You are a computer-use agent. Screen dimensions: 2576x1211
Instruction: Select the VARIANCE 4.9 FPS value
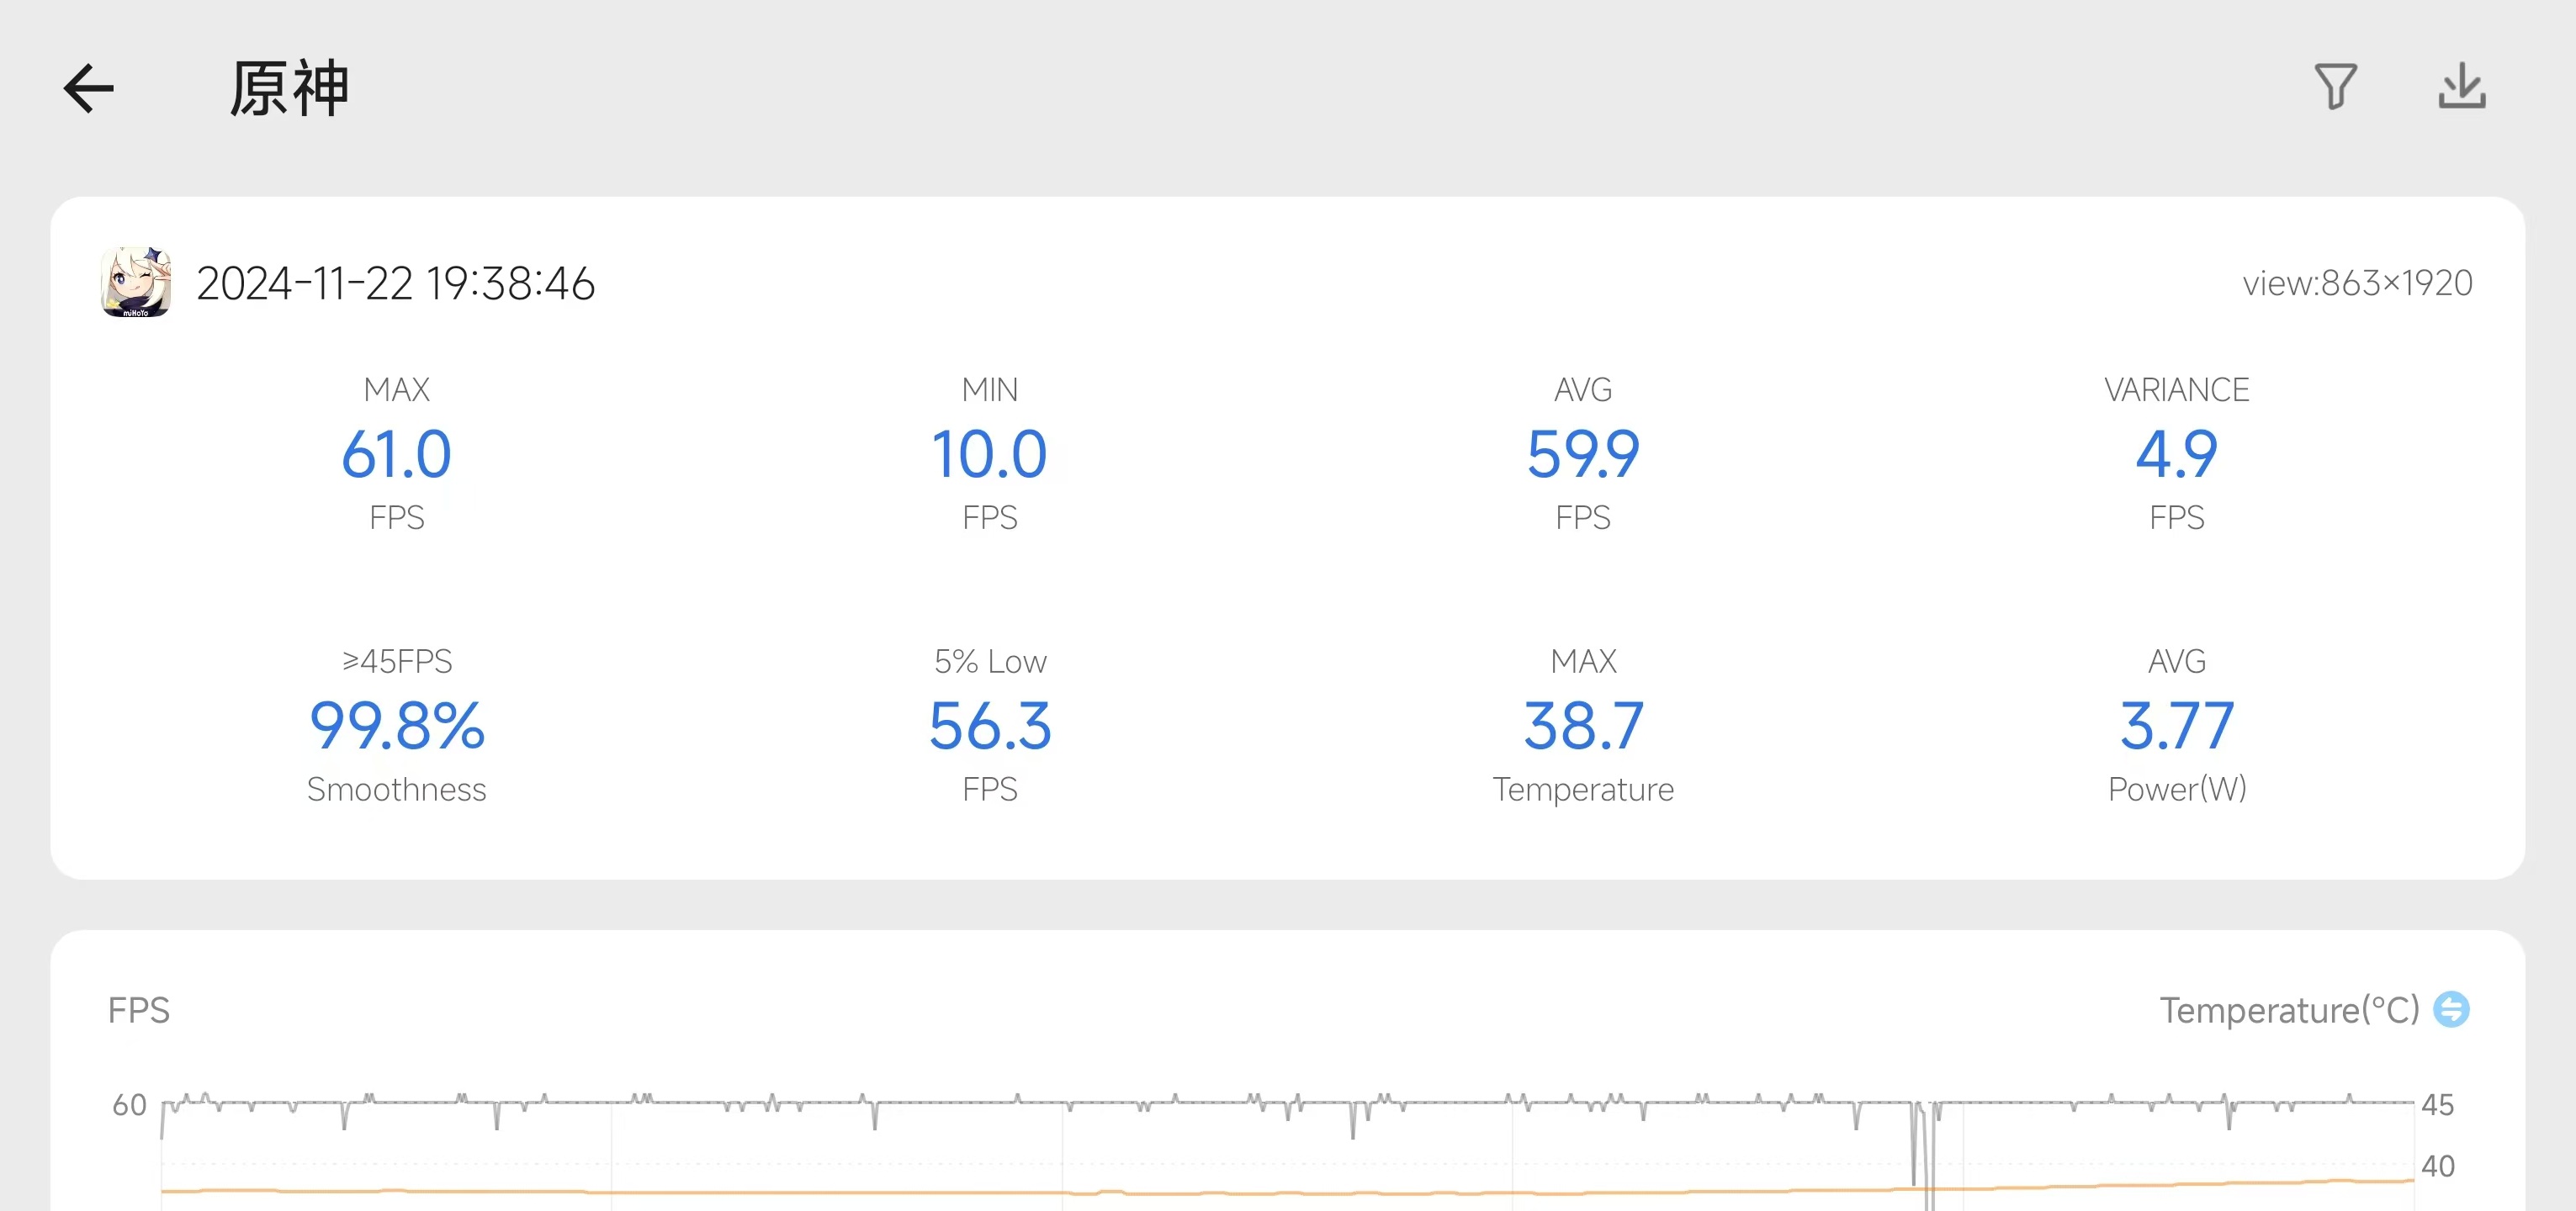pyautogui.click(x=2176, y=454)
